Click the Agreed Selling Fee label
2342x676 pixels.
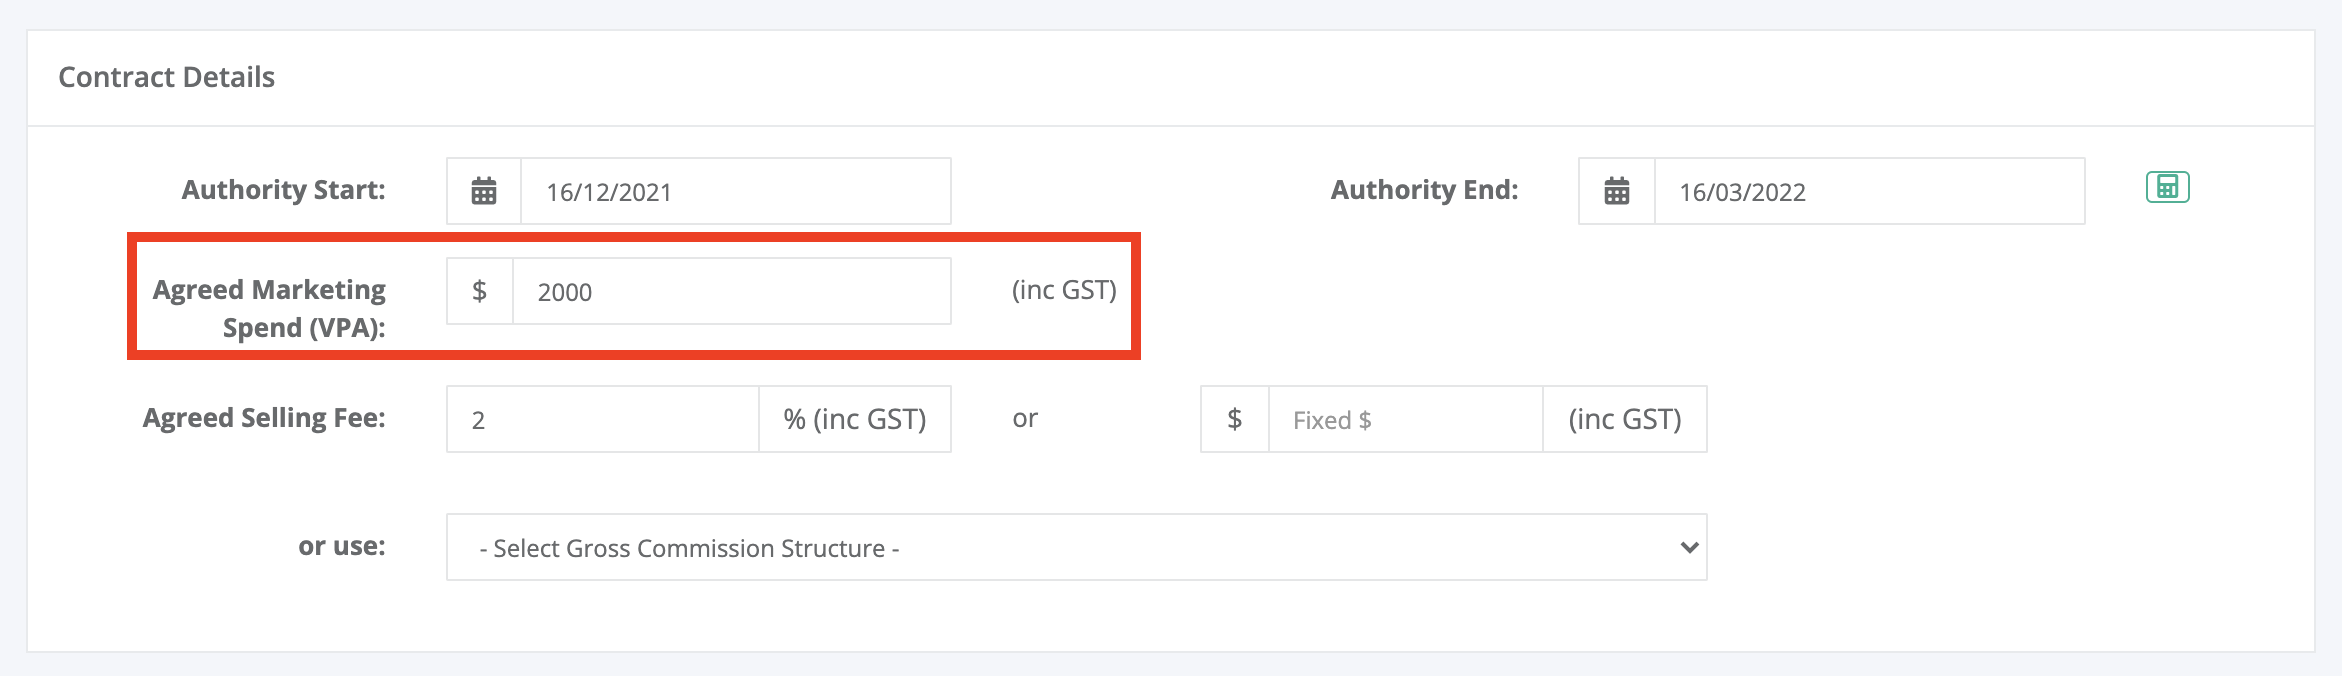(265, 418)
